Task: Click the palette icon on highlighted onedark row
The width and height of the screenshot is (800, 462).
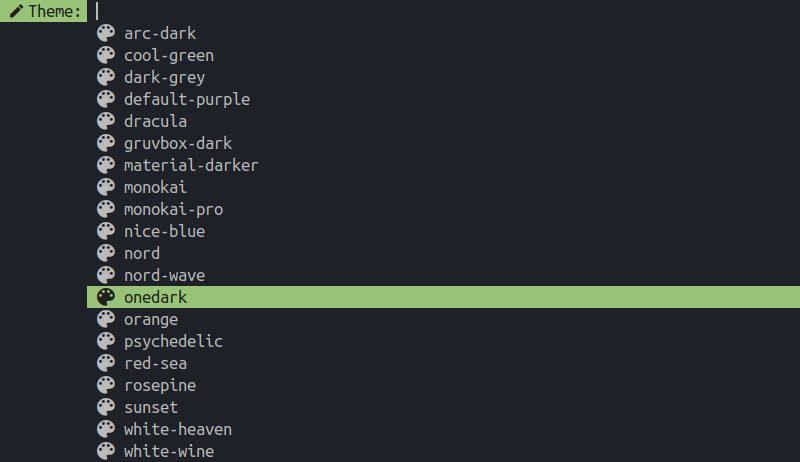Action: tap(106, 297)
